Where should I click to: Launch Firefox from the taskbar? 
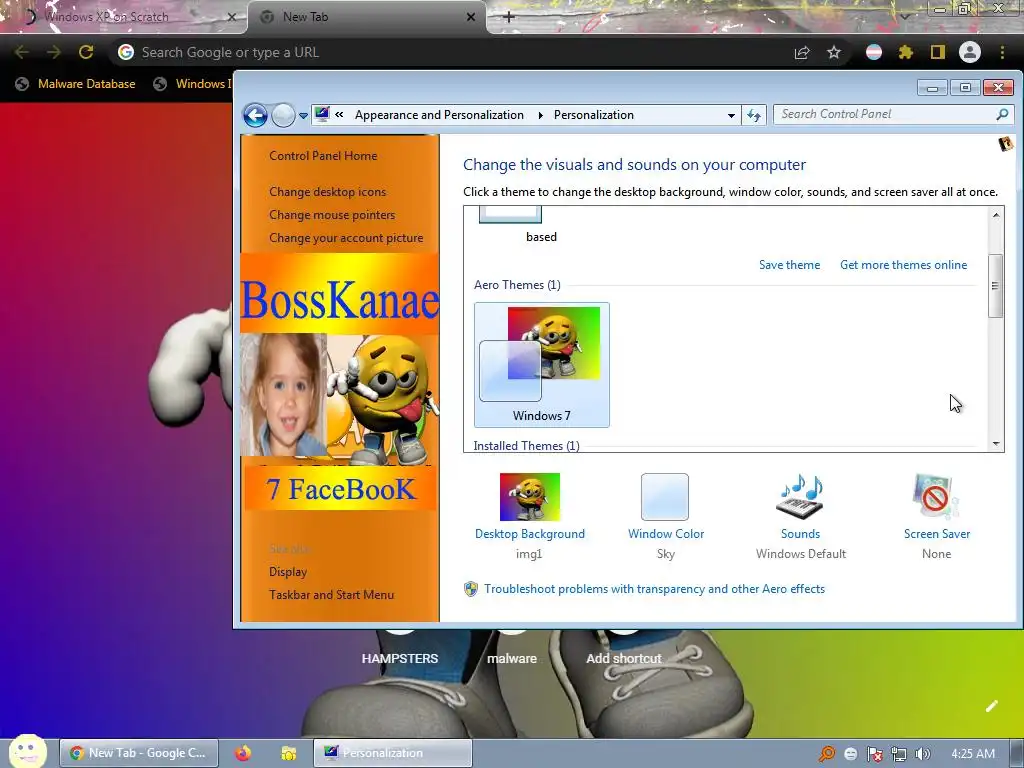tap(243, 753)
